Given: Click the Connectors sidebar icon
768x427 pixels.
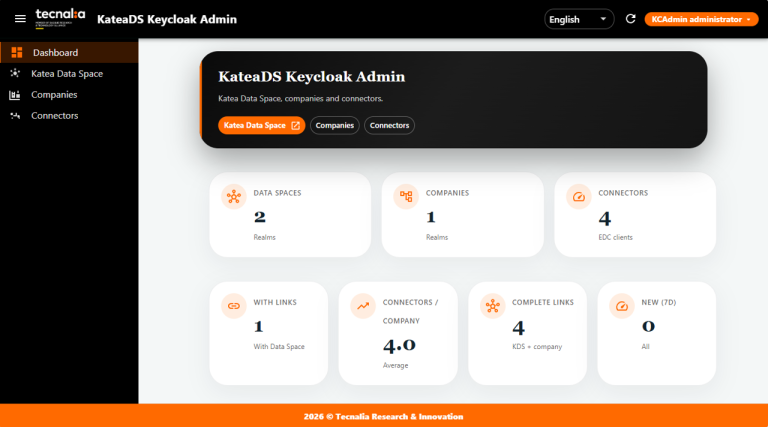Looking at the screenshot, I should tap(15, 116).
